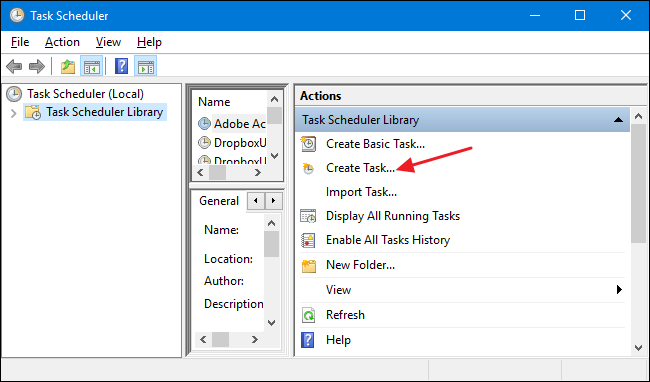Click the Forward arrow toolbar icon
Image resolution: width=650 pixels, height=382 pixels.
pos(37,66)
